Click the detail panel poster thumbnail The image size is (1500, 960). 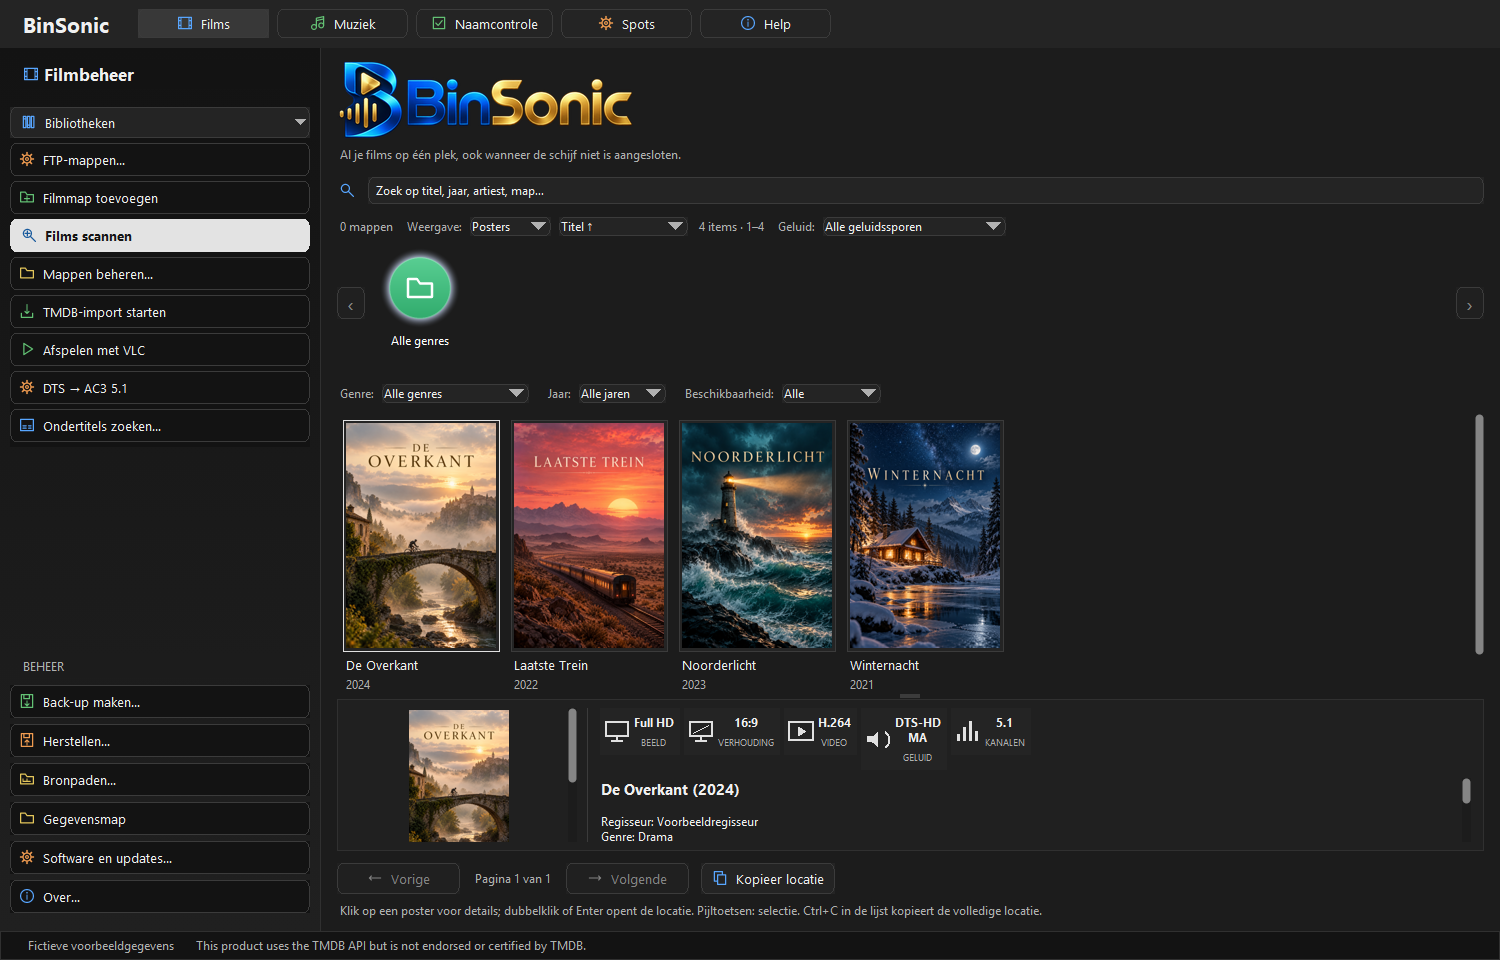(459, 776)
